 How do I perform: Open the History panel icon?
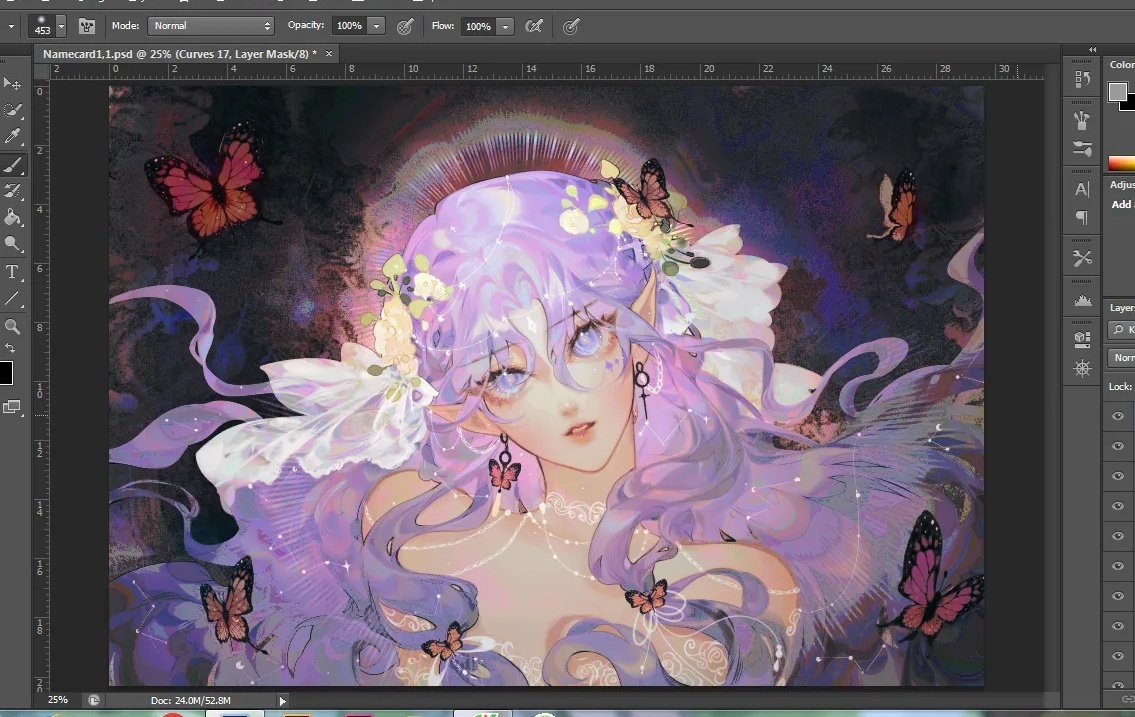pos(1082,79)
